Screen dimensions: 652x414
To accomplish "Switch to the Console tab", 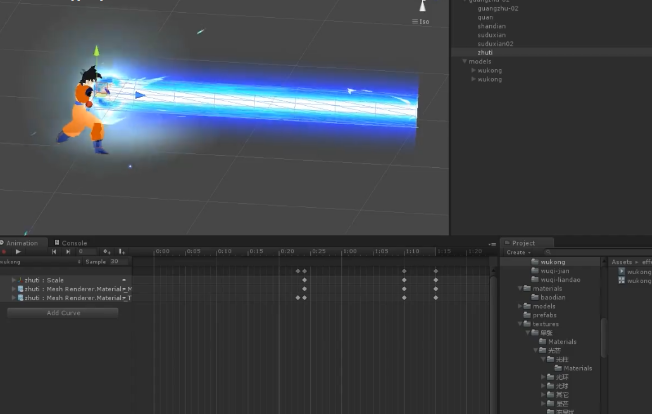I will tap(71, 243).
